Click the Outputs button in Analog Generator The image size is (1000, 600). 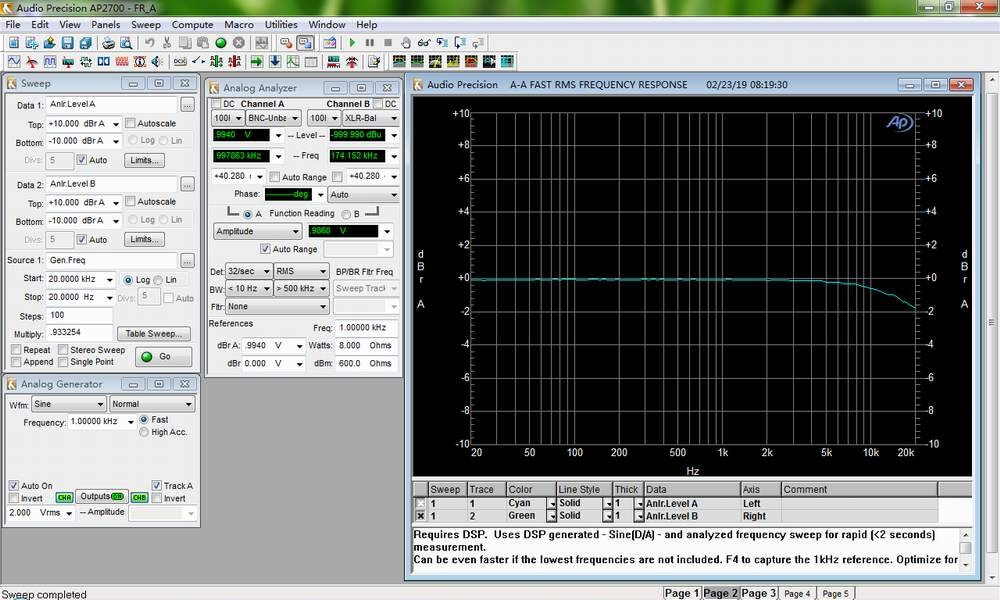click(101, 497)
